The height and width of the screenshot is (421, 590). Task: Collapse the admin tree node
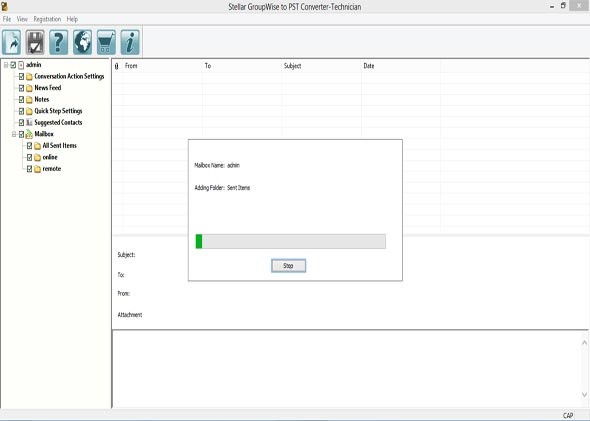pos(6,65)
